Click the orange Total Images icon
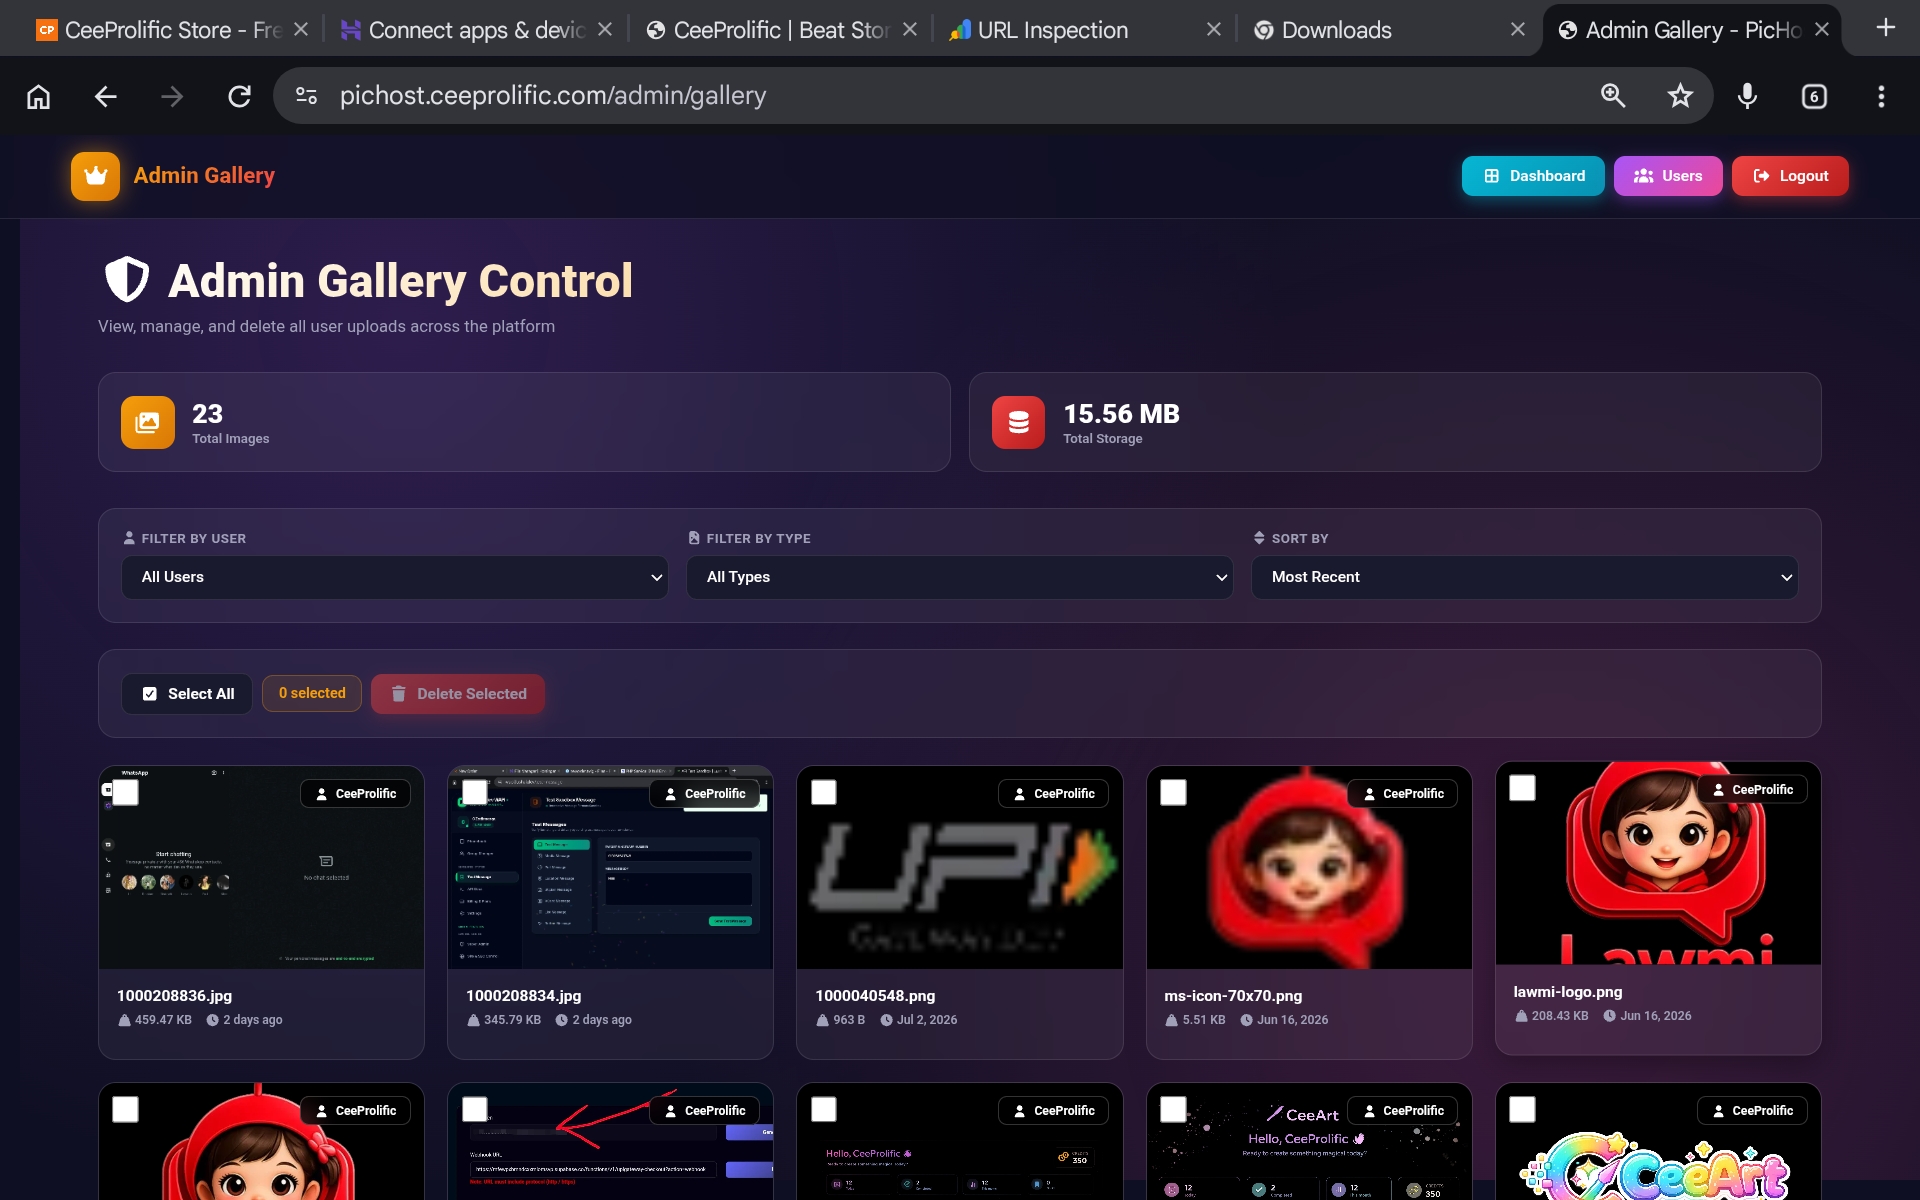The image size is (1920, 1200). click(147, 422)
